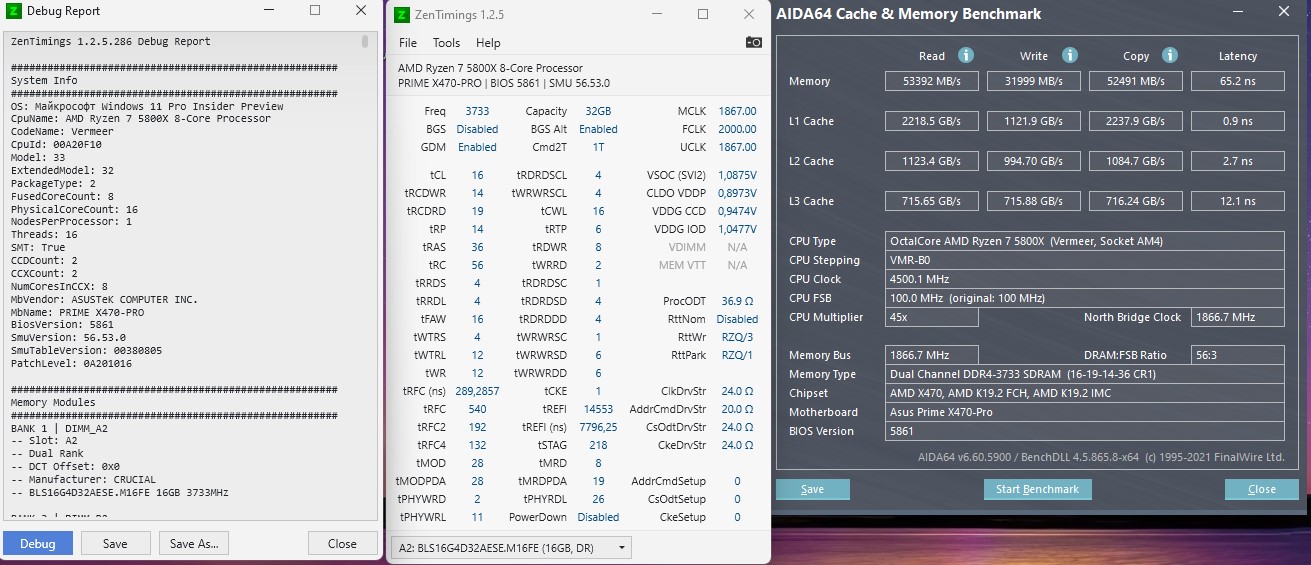Click the Capacity value 32GB
Screen dimensions: 1311x565
pos(598,111)
